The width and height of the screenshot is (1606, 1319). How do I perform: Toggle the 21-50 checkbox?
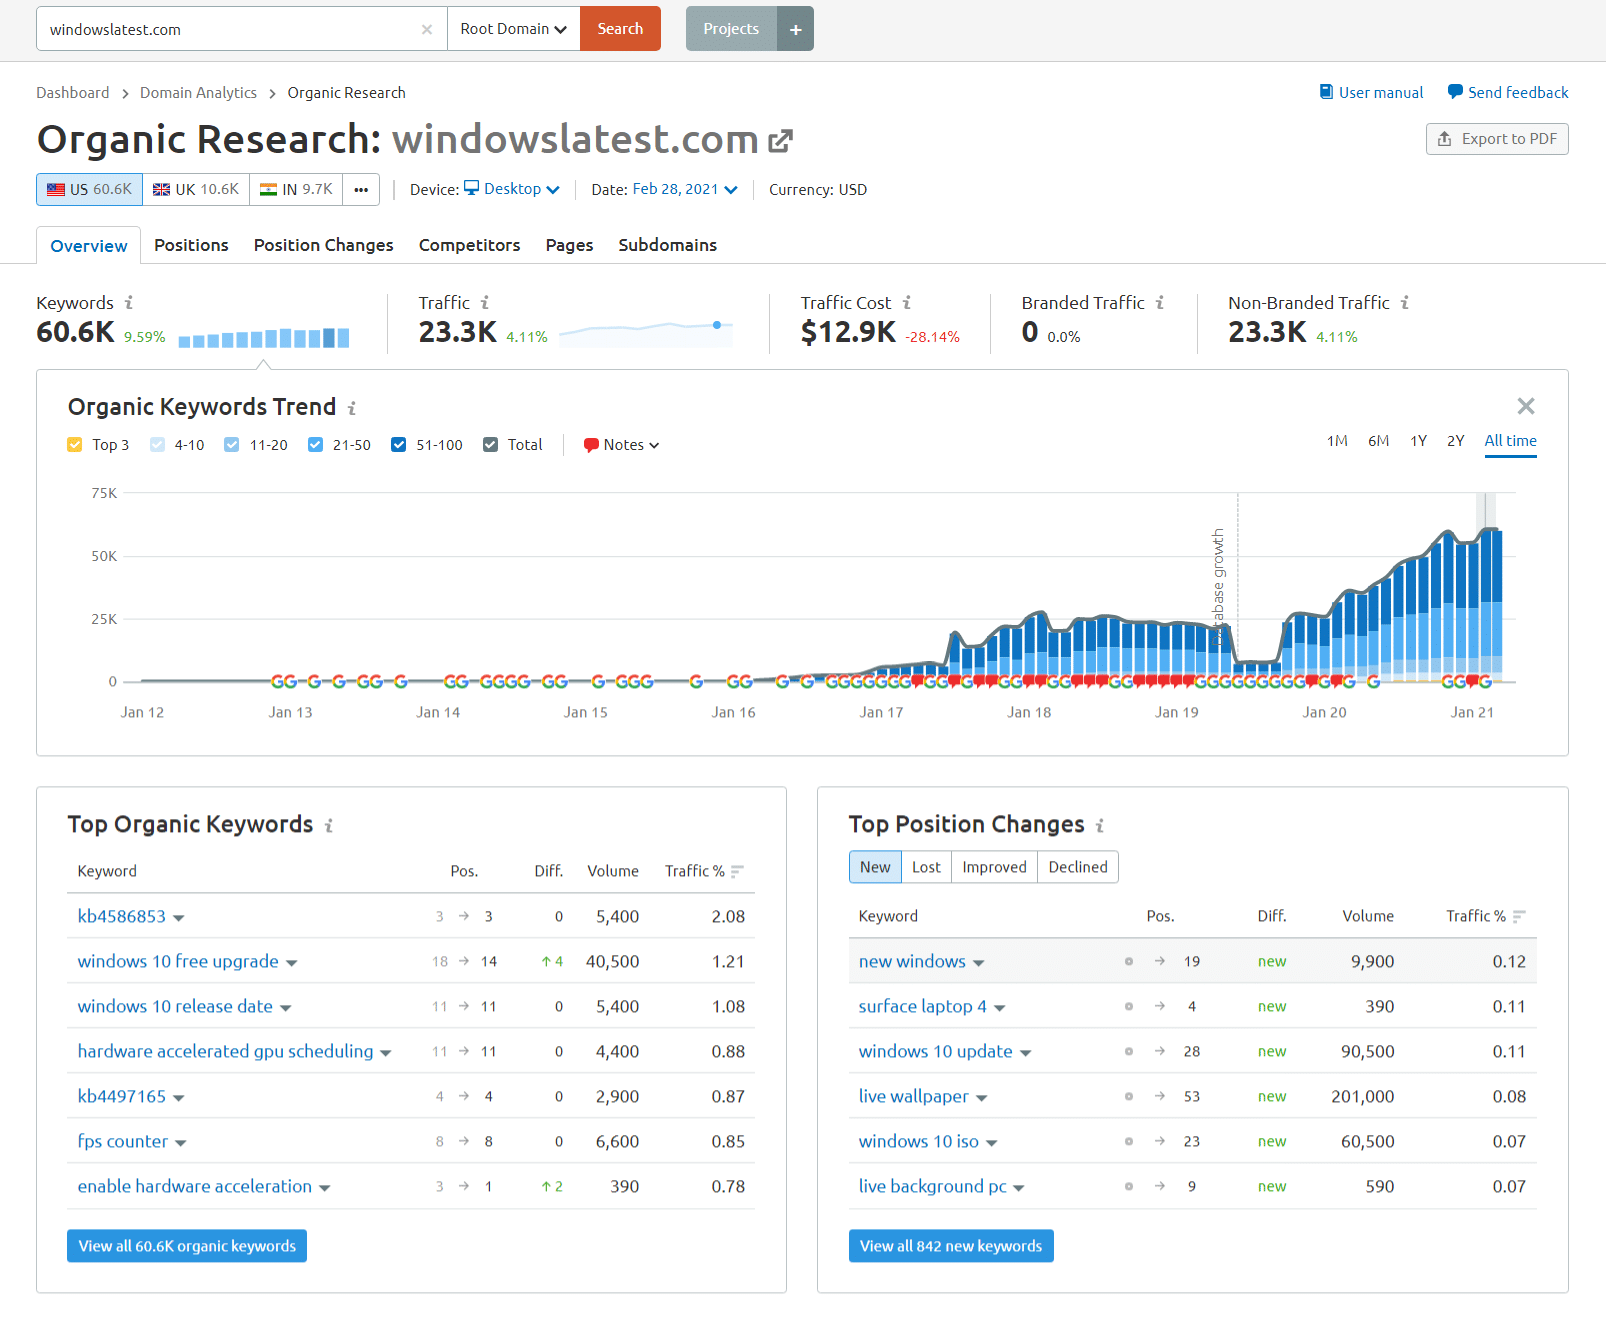pyautogui.click(x=315, y=445)
